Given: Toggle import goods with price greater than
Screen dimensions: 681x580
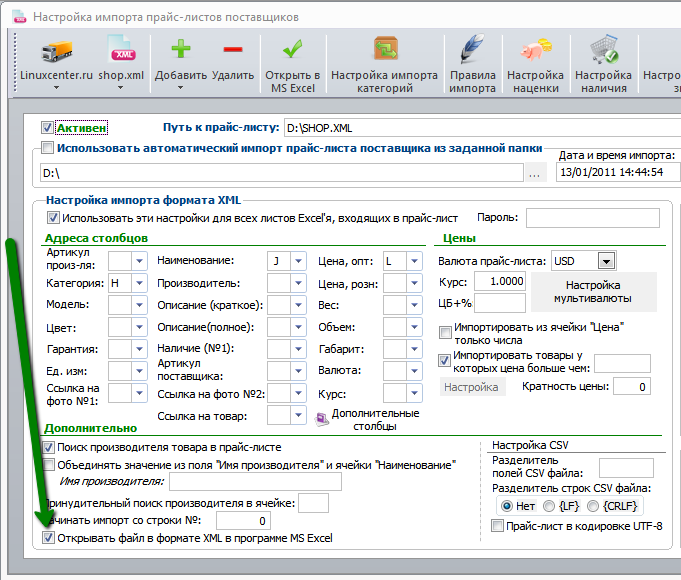Looking at the screenshot, I should click(x=444, y=361).
